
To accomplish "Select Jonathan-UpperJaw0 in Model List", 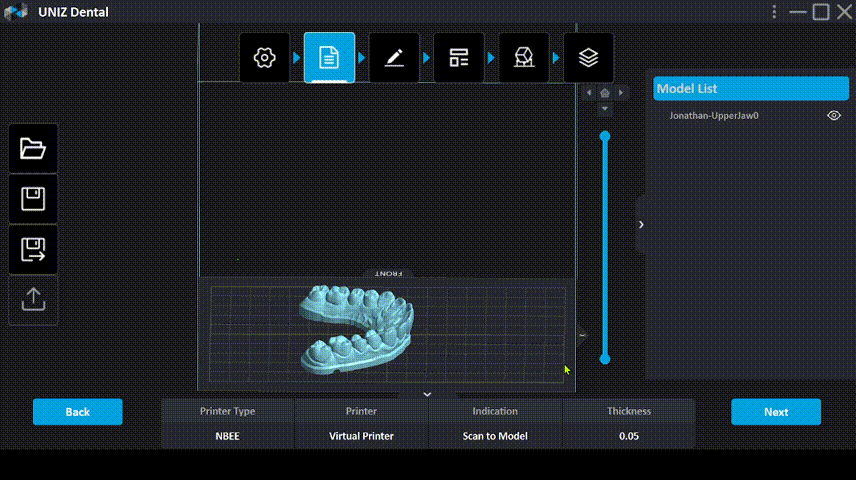I will pyautogui.click(x=714, y=116).
